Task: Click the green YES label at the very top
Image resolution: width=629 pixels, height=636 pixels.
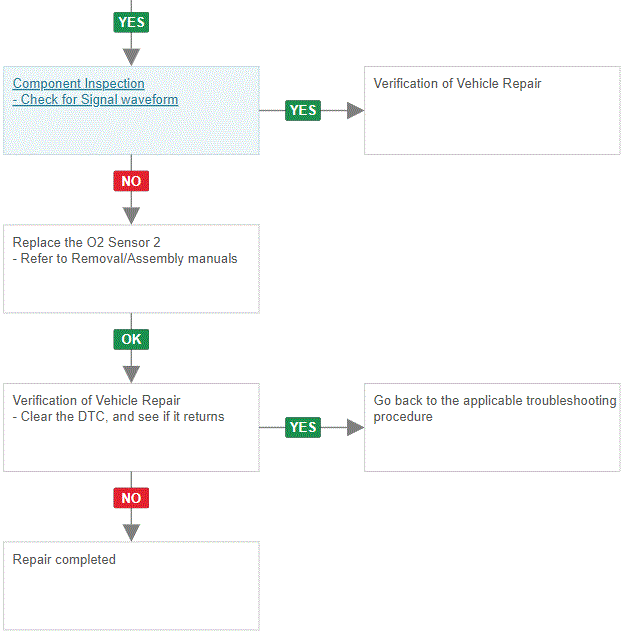Action: coord(131,22)
